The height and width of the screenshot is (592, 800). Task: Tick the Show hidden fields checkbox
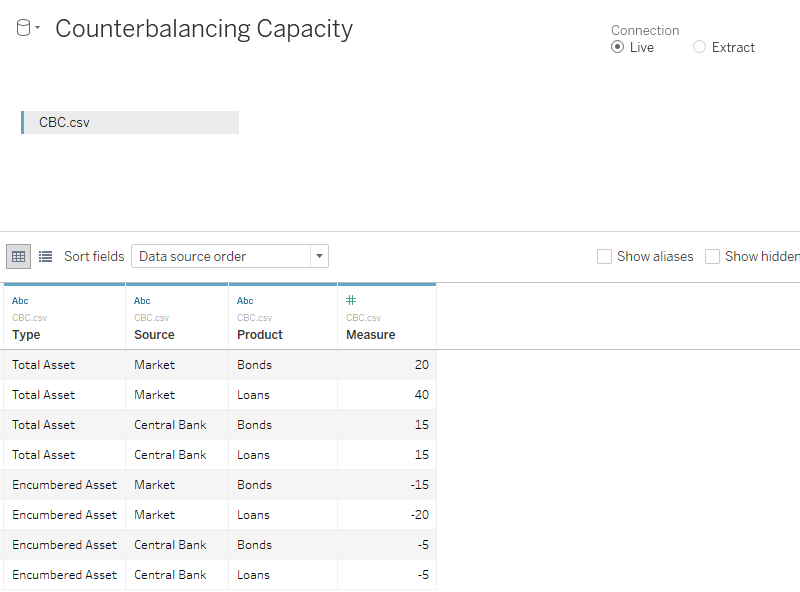tap(713, 257)
